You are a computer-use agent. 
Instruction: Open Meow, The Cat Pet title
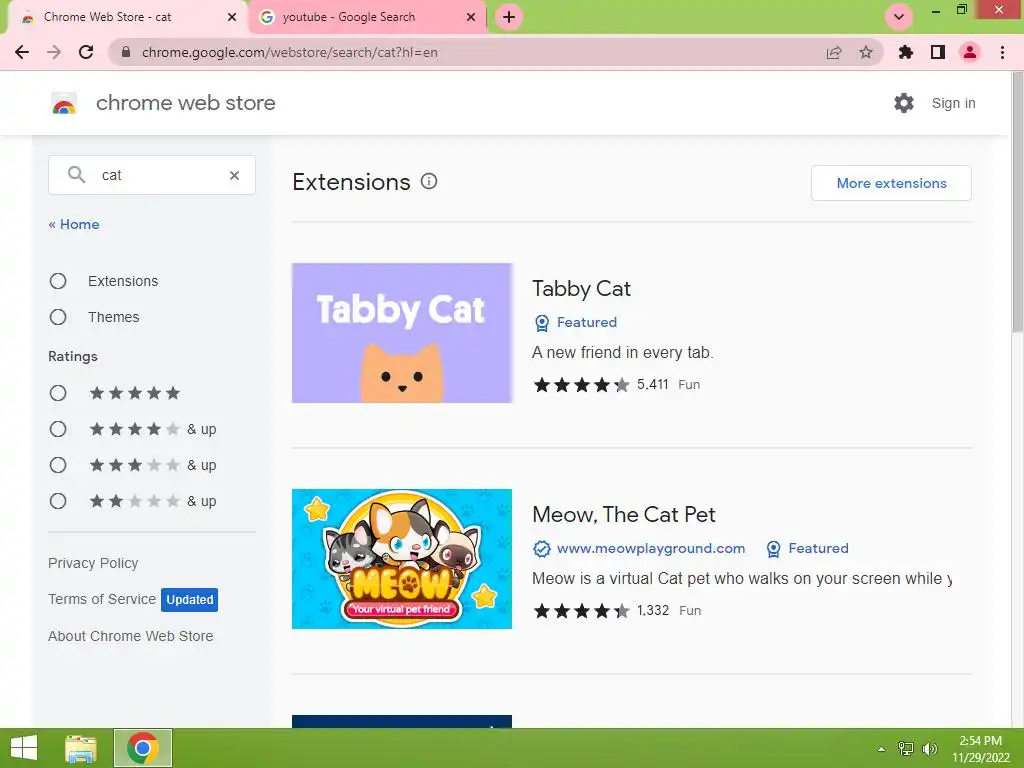tap(624, 515)
